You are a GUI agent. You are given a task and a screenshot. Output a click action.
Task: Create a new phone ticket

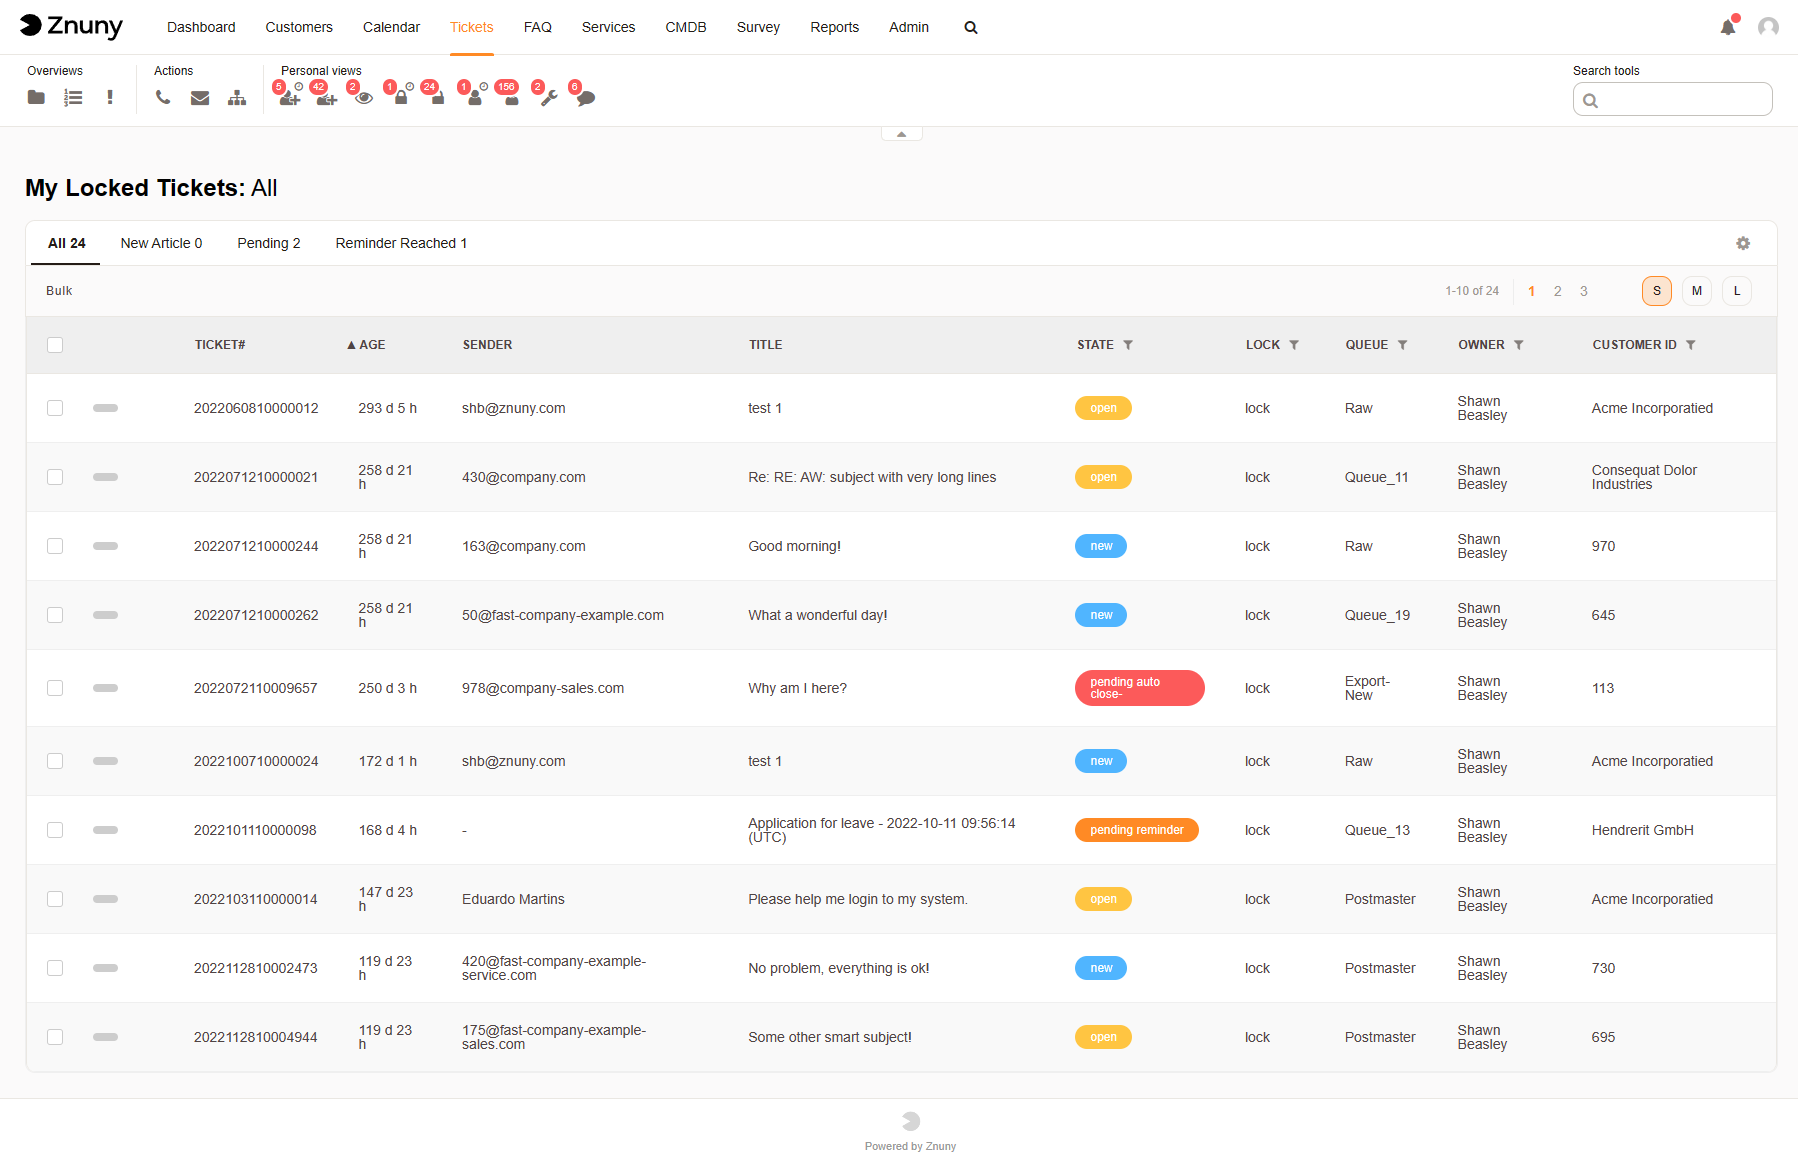163,97
